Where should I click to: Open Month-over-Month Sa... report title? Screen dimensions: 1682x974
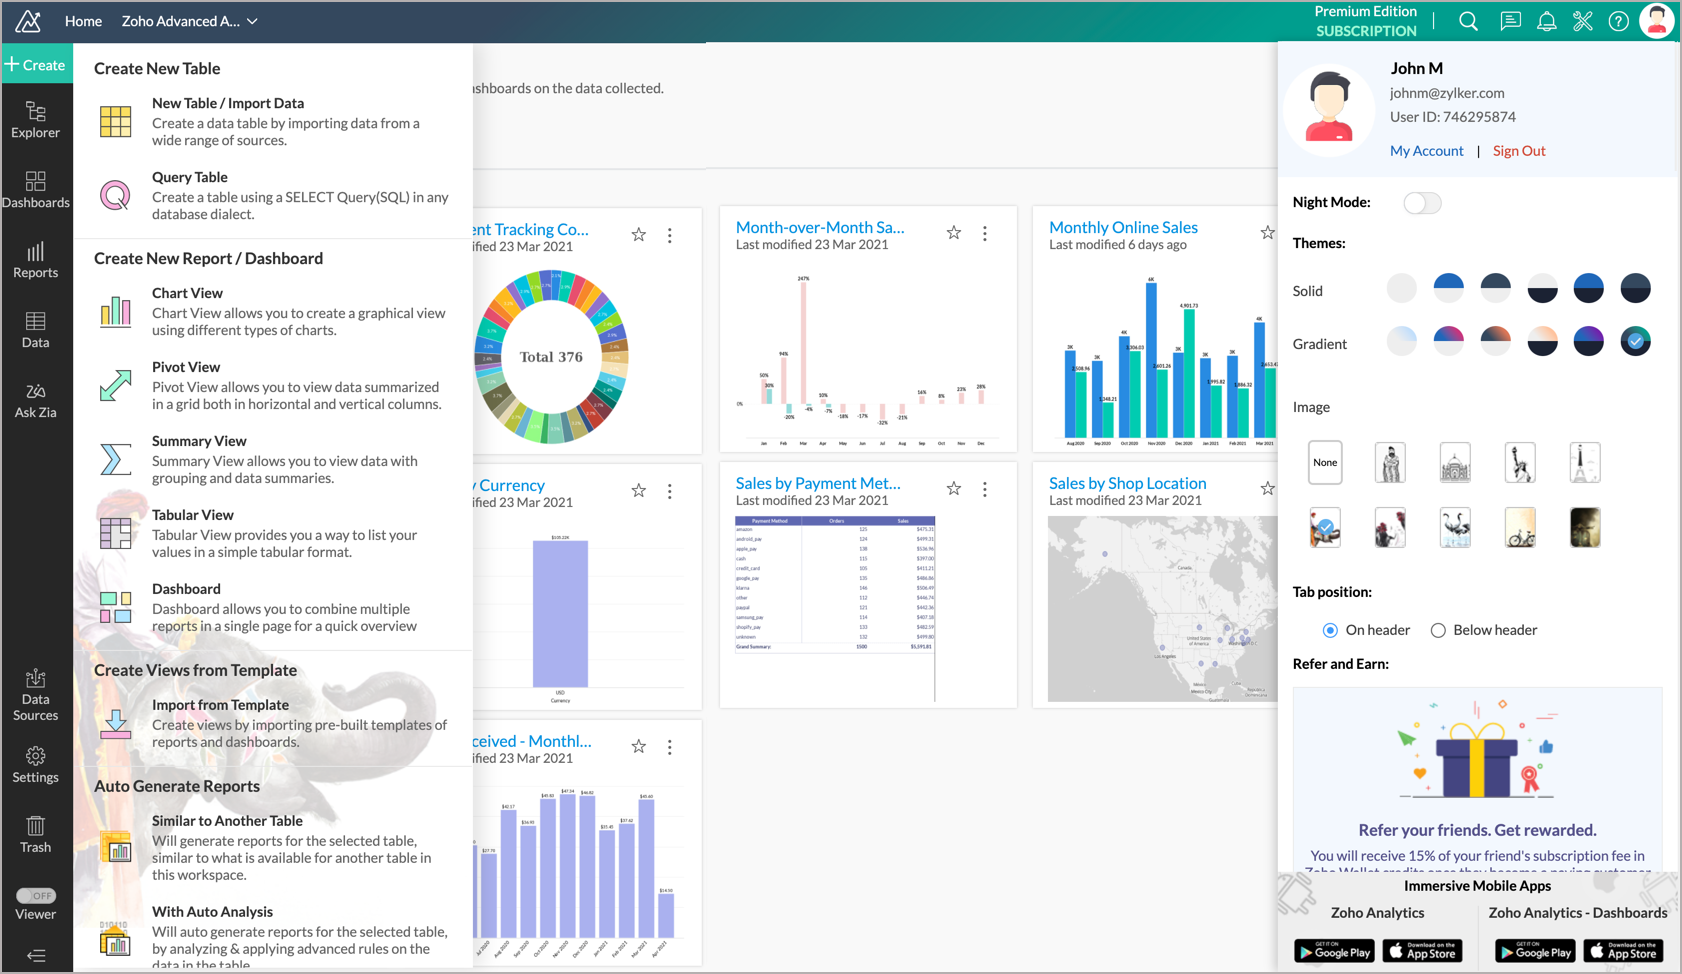point(820,227)
